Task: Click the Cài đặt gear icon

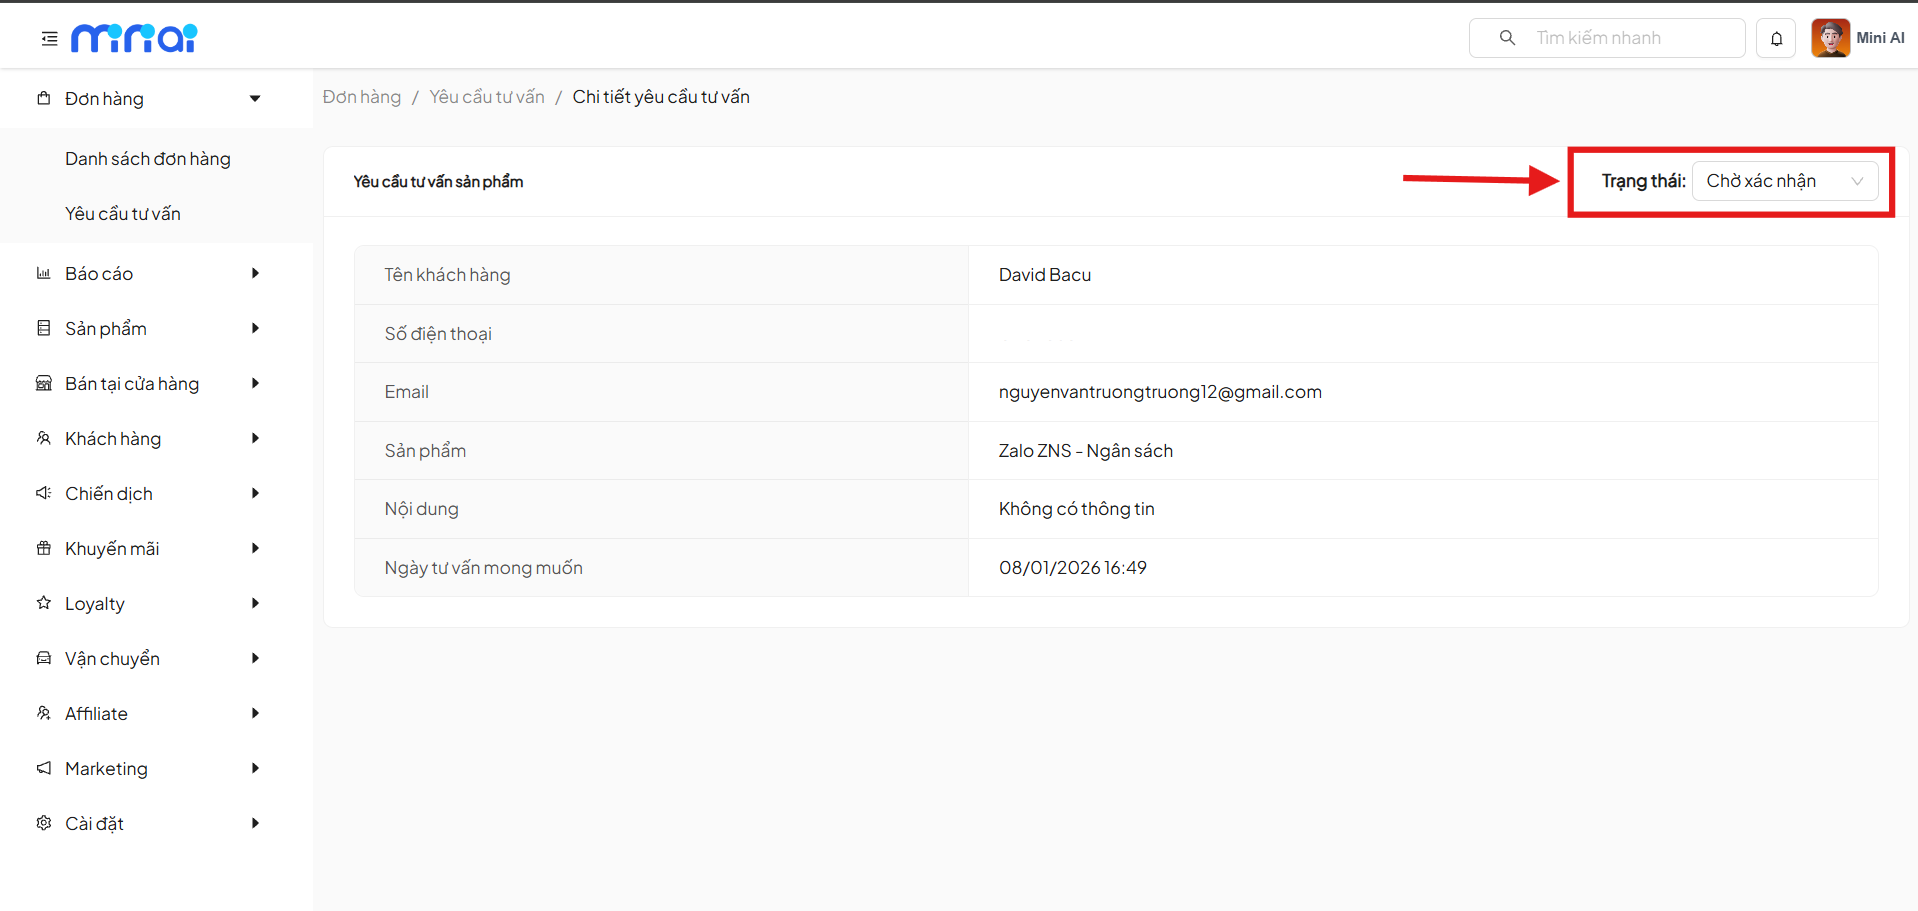Action: [x=44, y=823]
